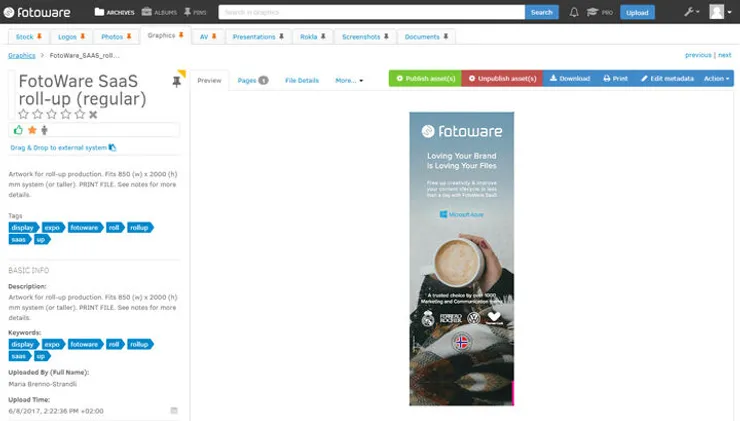Toggle the AV tab pin icon
This screenshot has width=740, height=421.
point(214,36)
